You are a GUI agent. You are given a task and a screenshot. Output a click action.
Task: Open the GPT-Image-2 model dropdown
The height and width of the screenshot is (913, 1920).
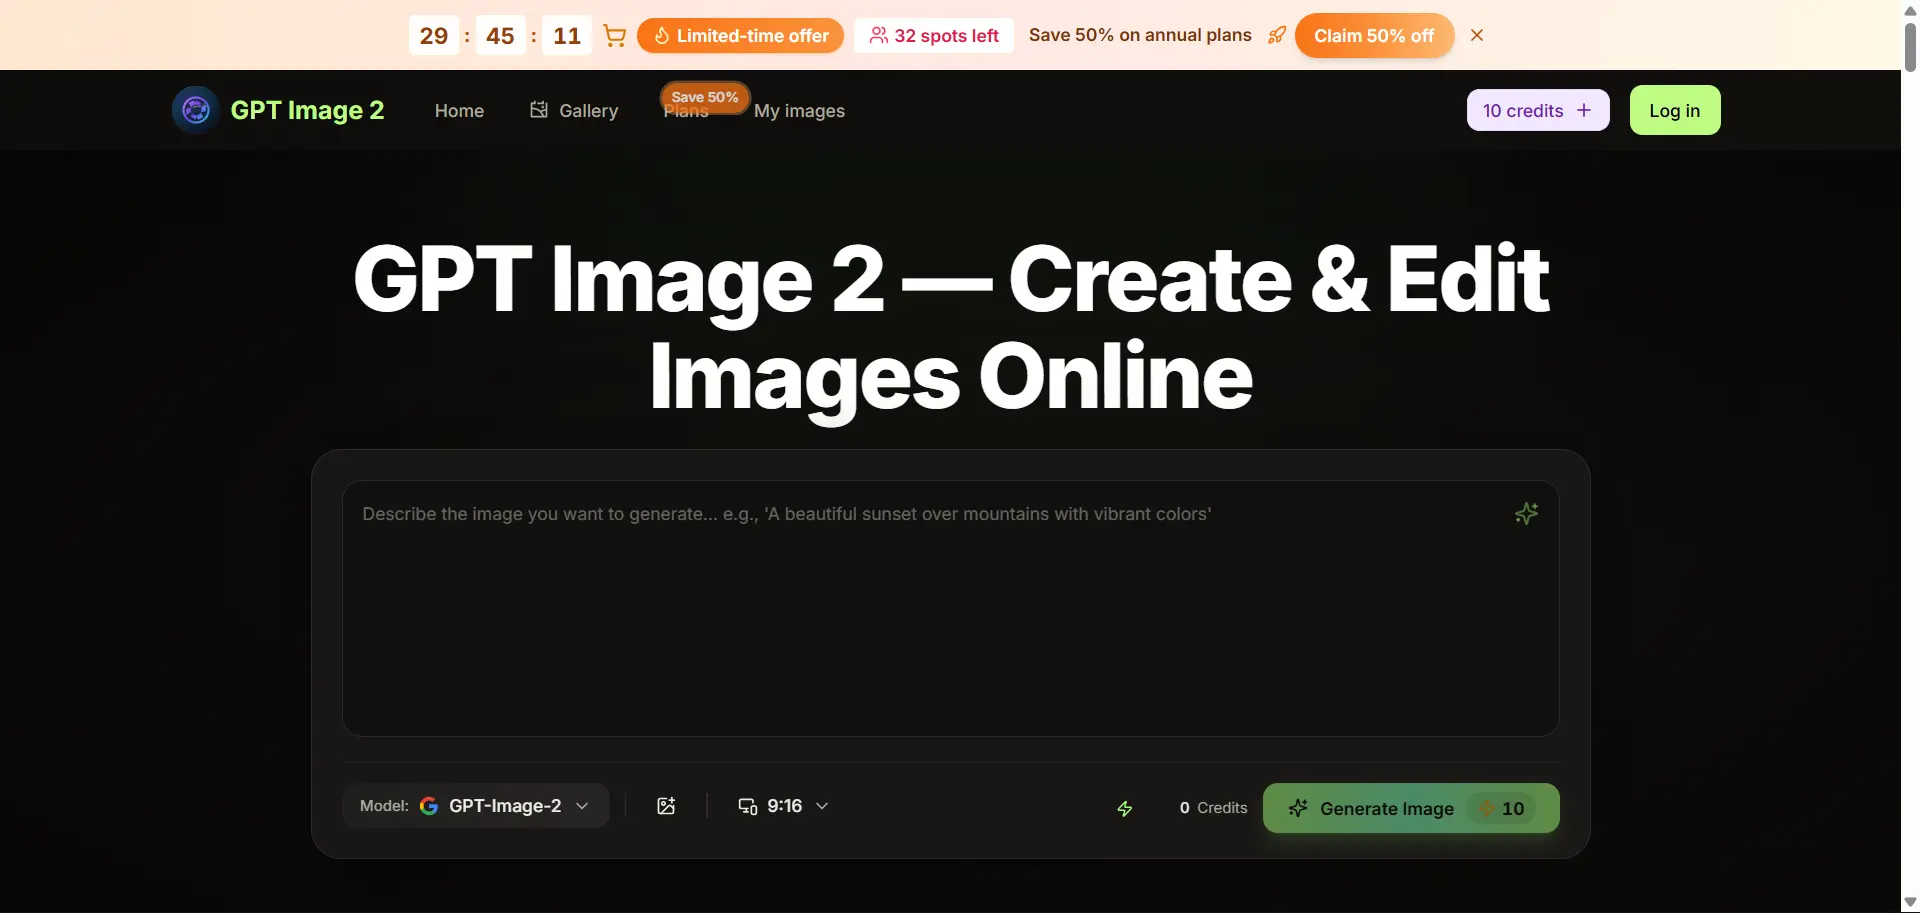tap(476, 806)
